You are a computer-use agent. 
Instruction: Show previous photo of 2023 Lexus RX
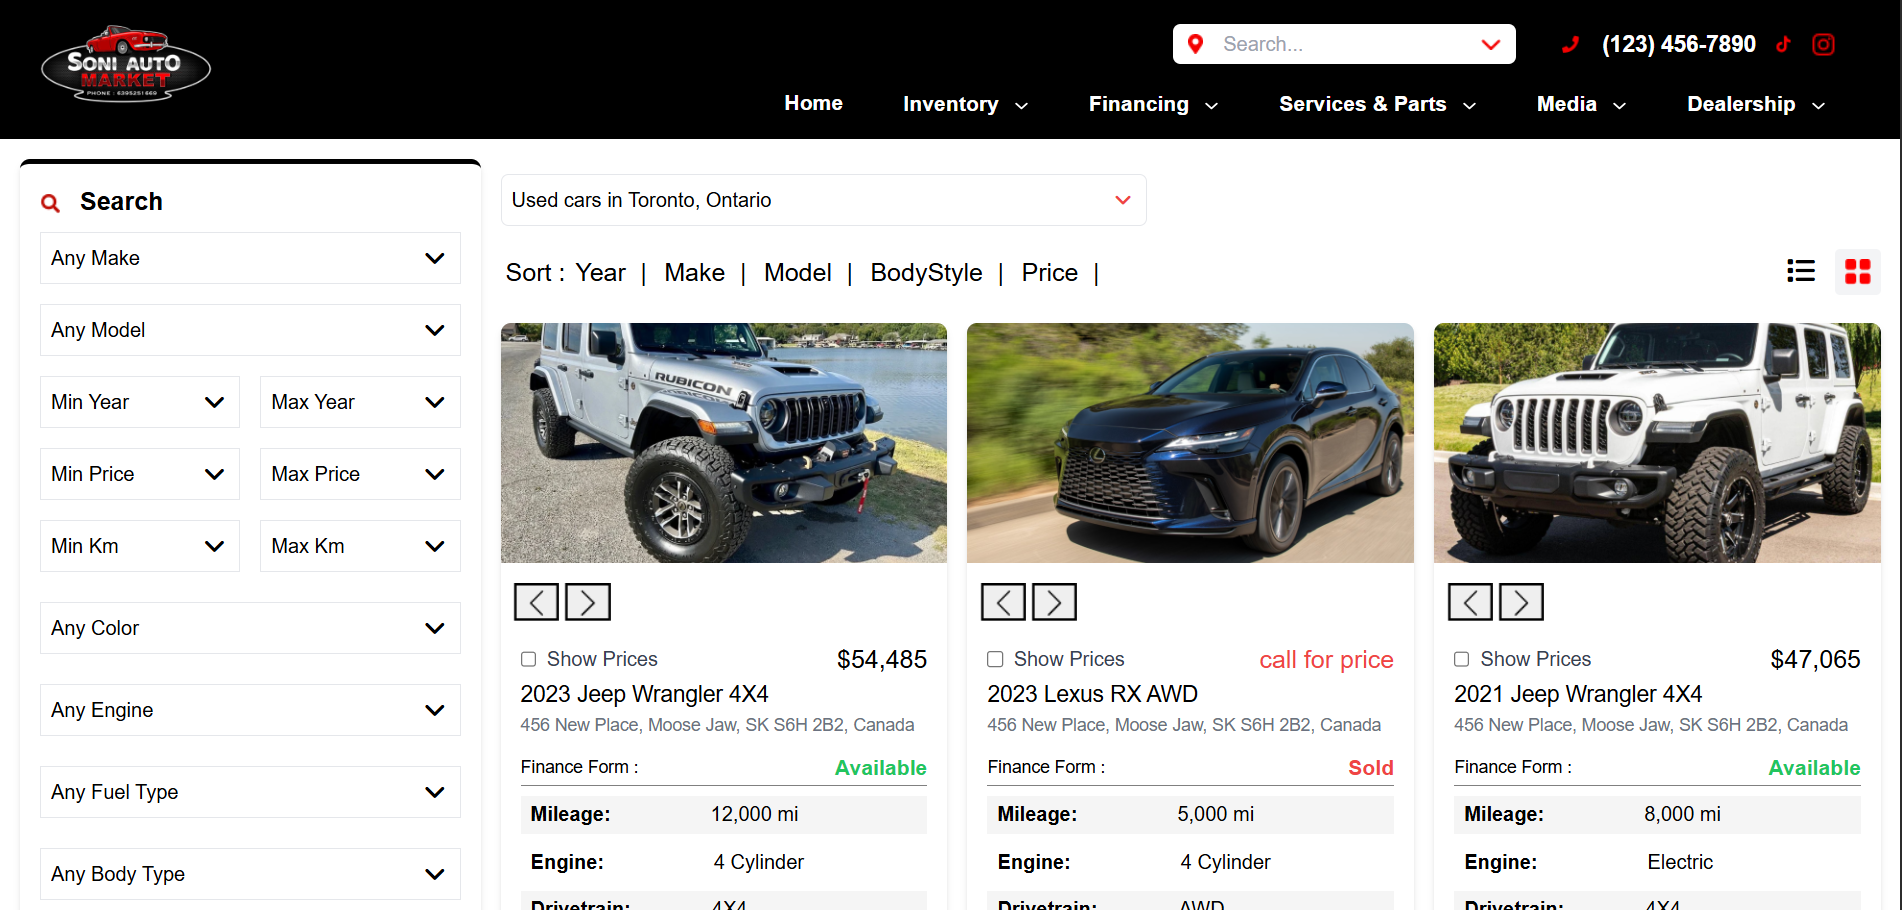coord(1003,602)
